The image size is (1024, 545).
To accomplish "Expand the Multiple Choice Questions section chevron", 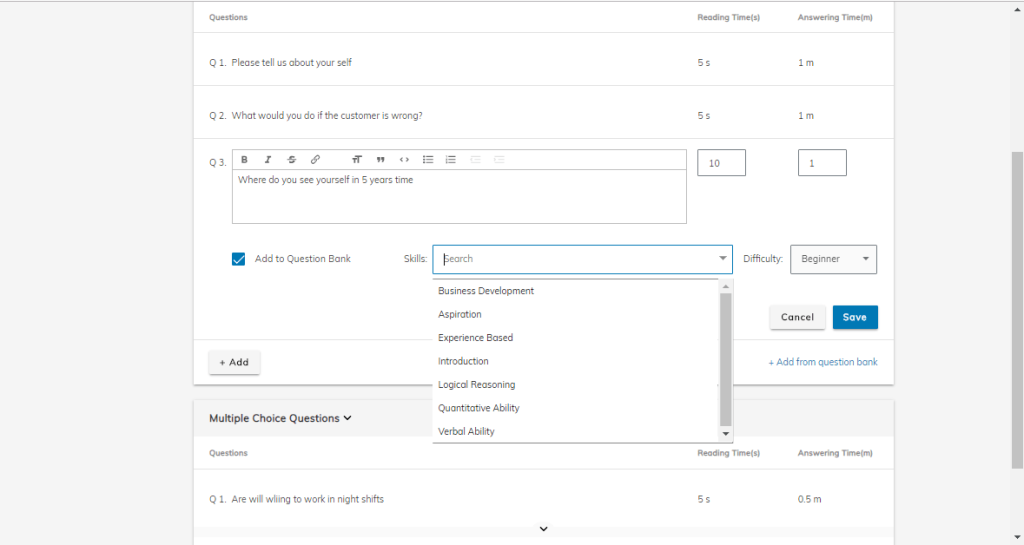I will coord(347,419).
